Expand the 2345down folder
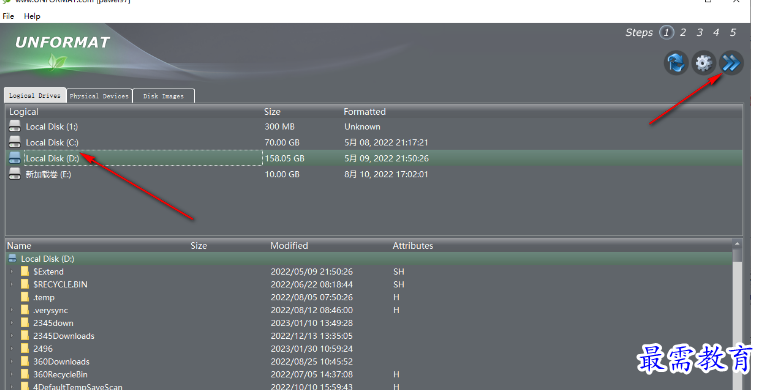The height and width of the screenshot is (390, 761). pyautogui.click(x=12, y=323)
